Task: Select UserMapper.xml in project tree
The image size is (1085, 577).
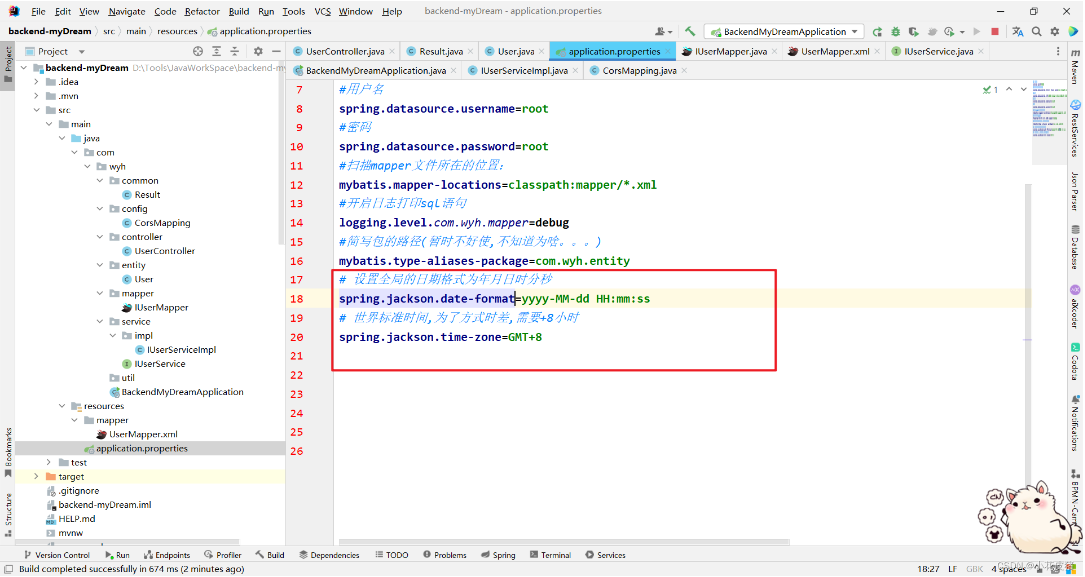Action: [x=143, y=434]
